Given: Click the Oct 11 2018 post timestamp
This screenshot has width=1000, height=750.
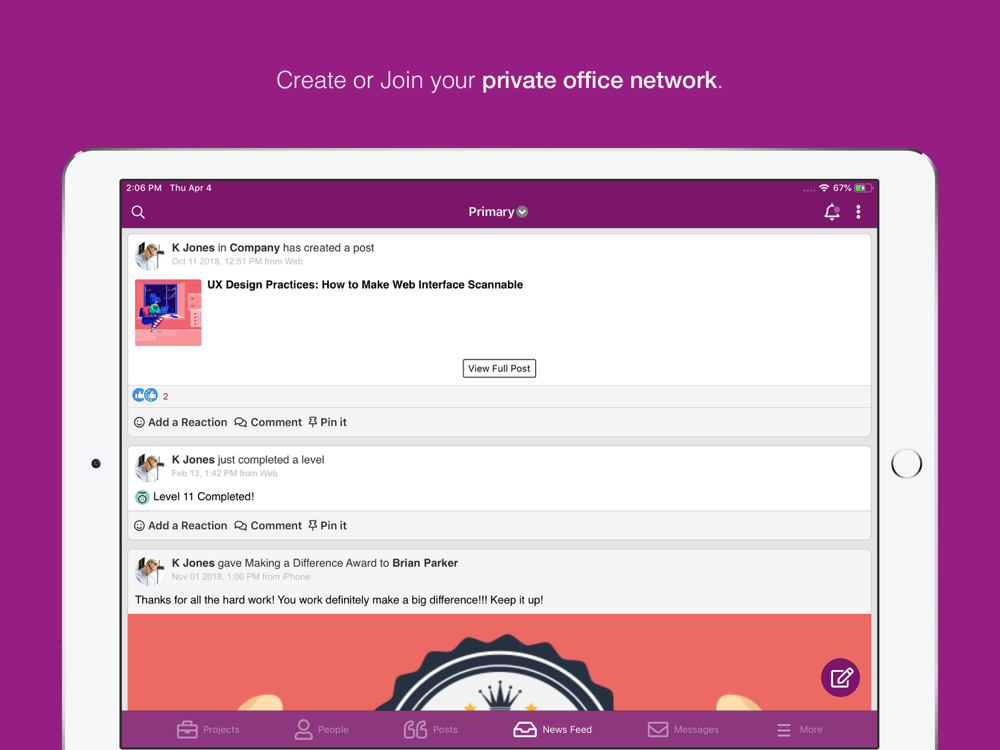Looking at the screenshot, I should (237, 261).
